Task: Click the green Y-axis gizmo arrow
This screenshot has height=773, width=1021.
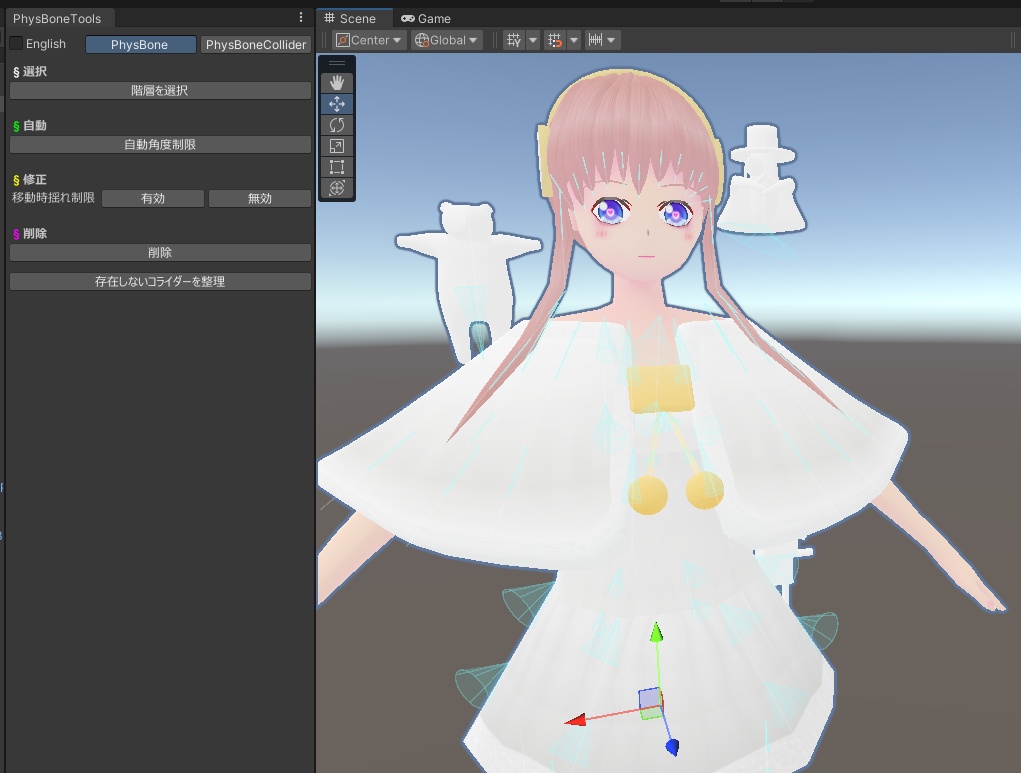Action: click(656, 632)
